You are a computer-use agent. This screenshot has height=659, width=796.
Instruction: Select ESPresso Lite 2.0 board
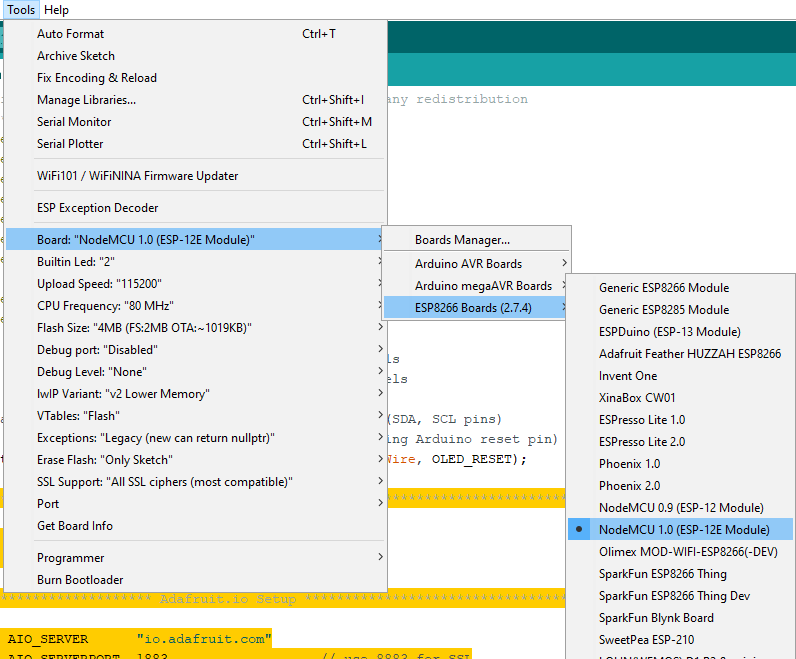pos(680,442)
